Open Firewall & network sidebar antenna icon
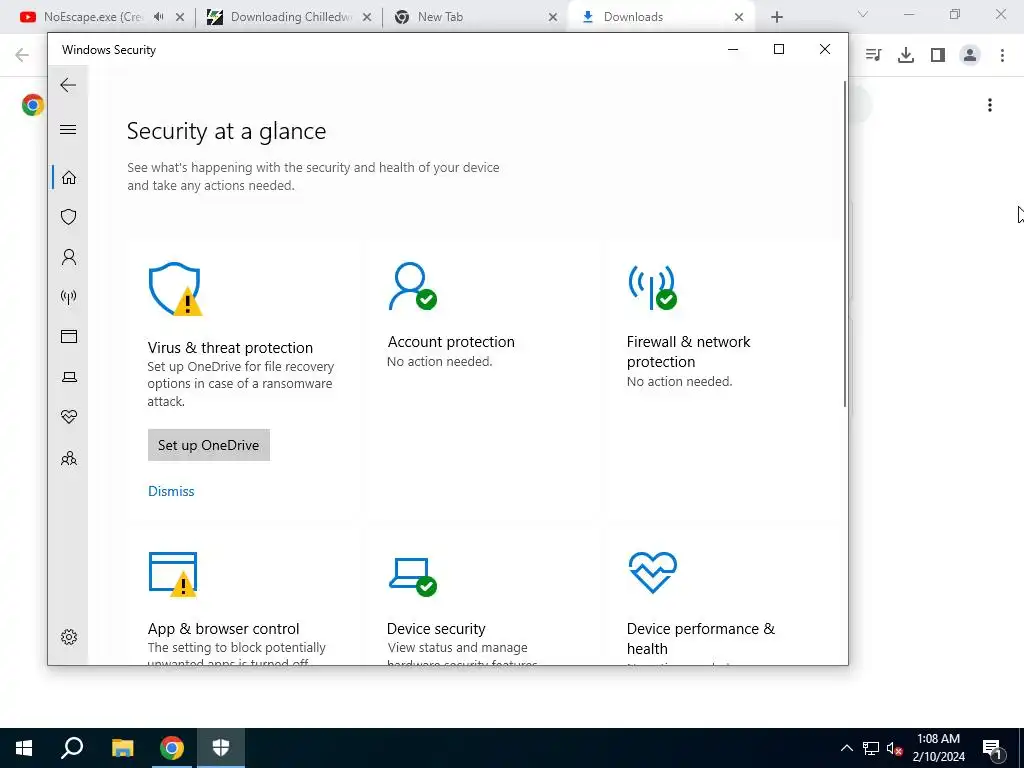The height and width of the screenshot is (768, 1024). pyautogui.click(x=69, y=297)
